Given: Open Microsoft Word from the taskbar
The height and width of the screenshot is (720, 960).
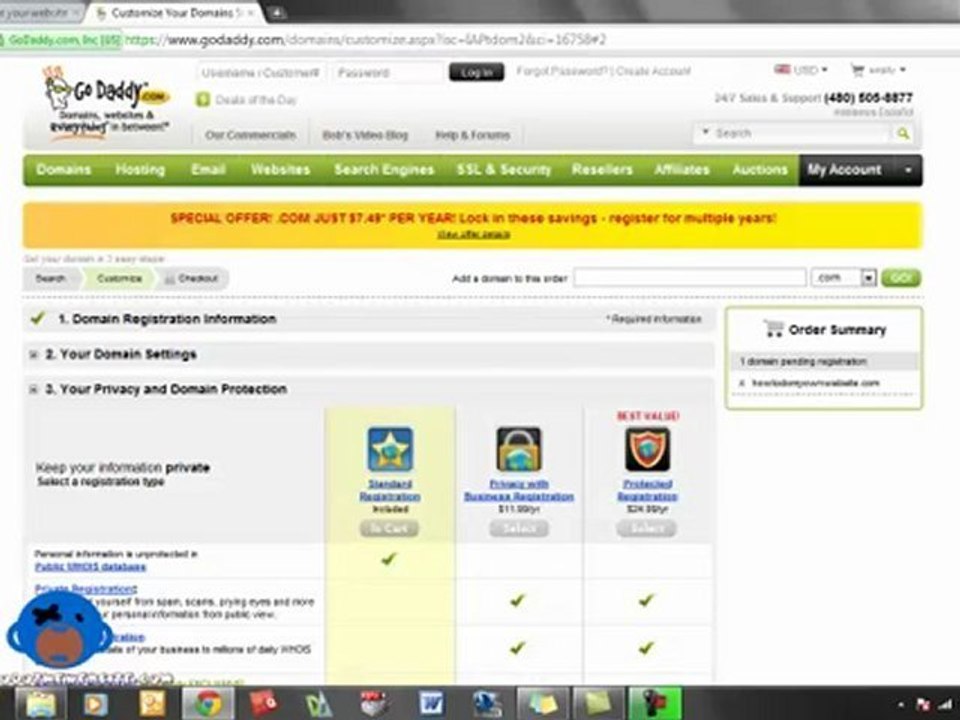Looking at the screenshot, I should click(432, 703).
